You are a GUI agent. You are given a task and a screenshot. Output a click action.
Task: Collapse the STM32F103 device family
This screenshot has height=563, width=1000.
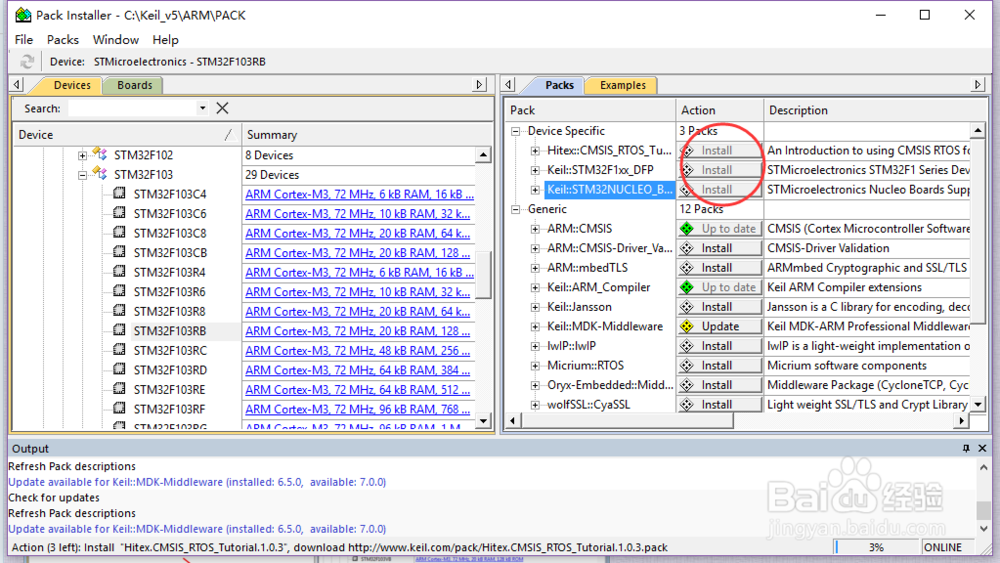(x=82, y=175)
